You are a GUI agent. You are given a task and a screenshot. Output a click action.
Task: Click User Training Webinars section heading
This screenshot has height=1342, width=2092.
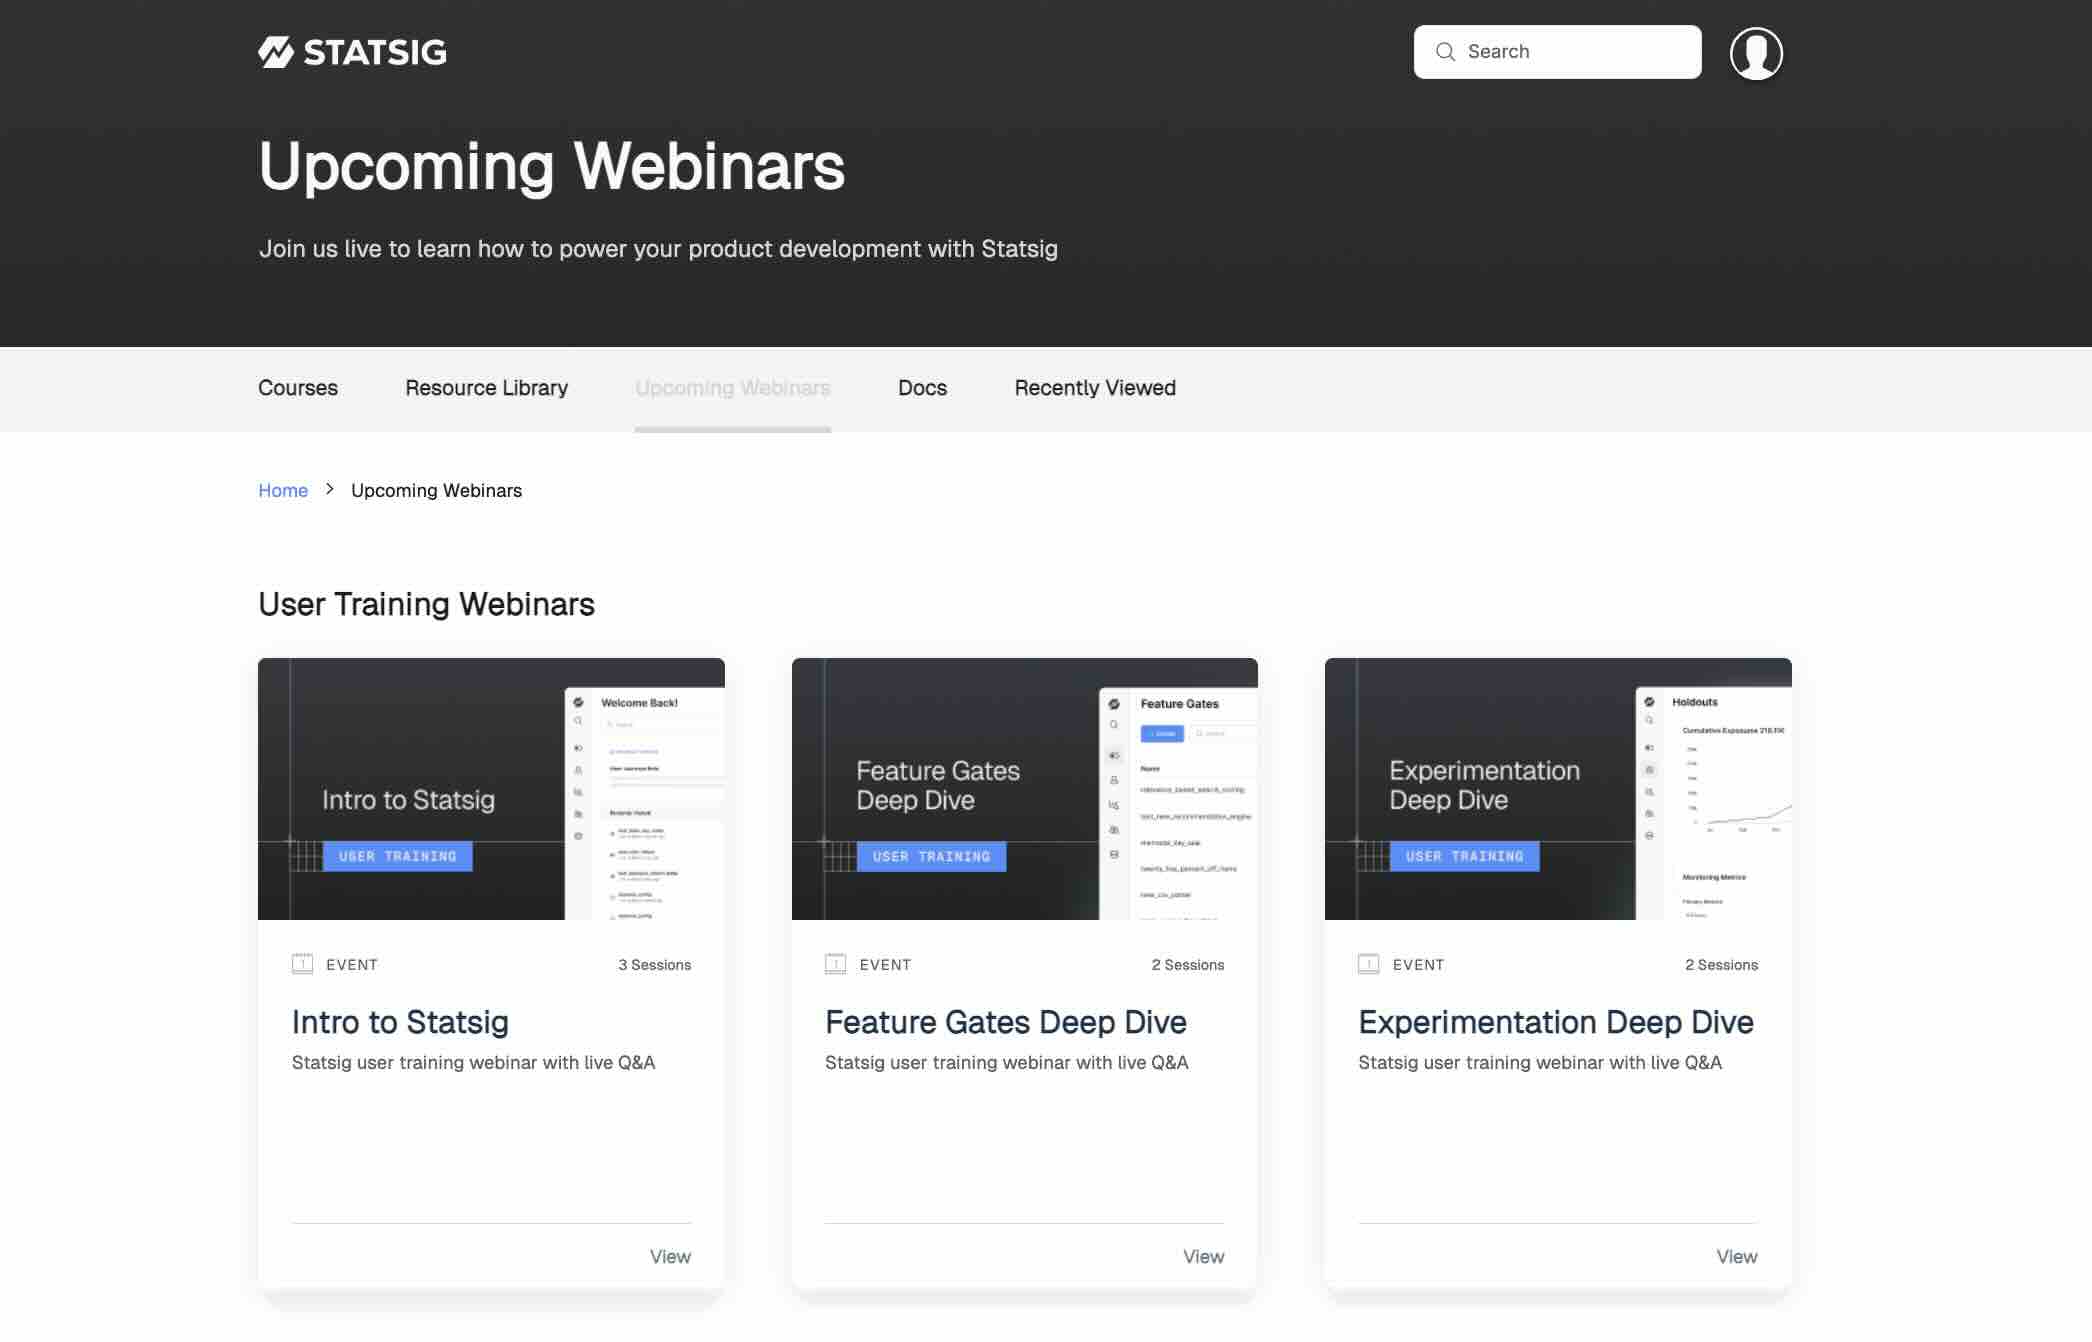point(426,604)
